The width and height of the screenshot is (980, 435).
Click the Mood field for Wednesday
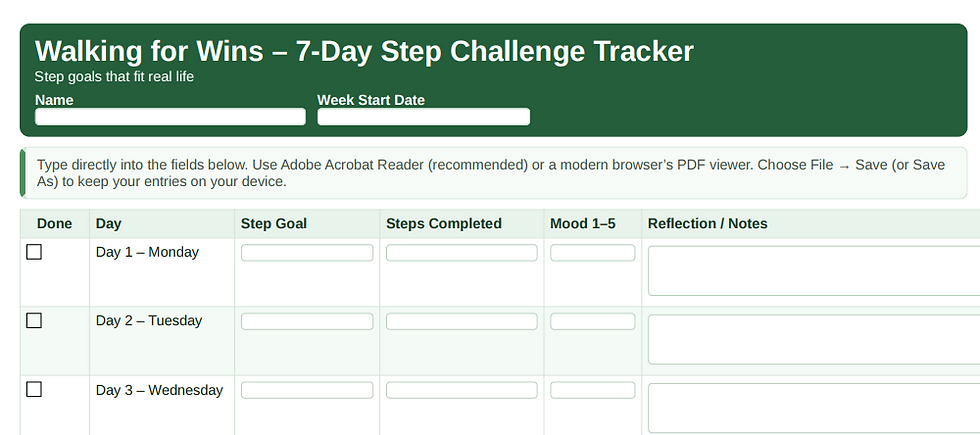coord(592,390)
